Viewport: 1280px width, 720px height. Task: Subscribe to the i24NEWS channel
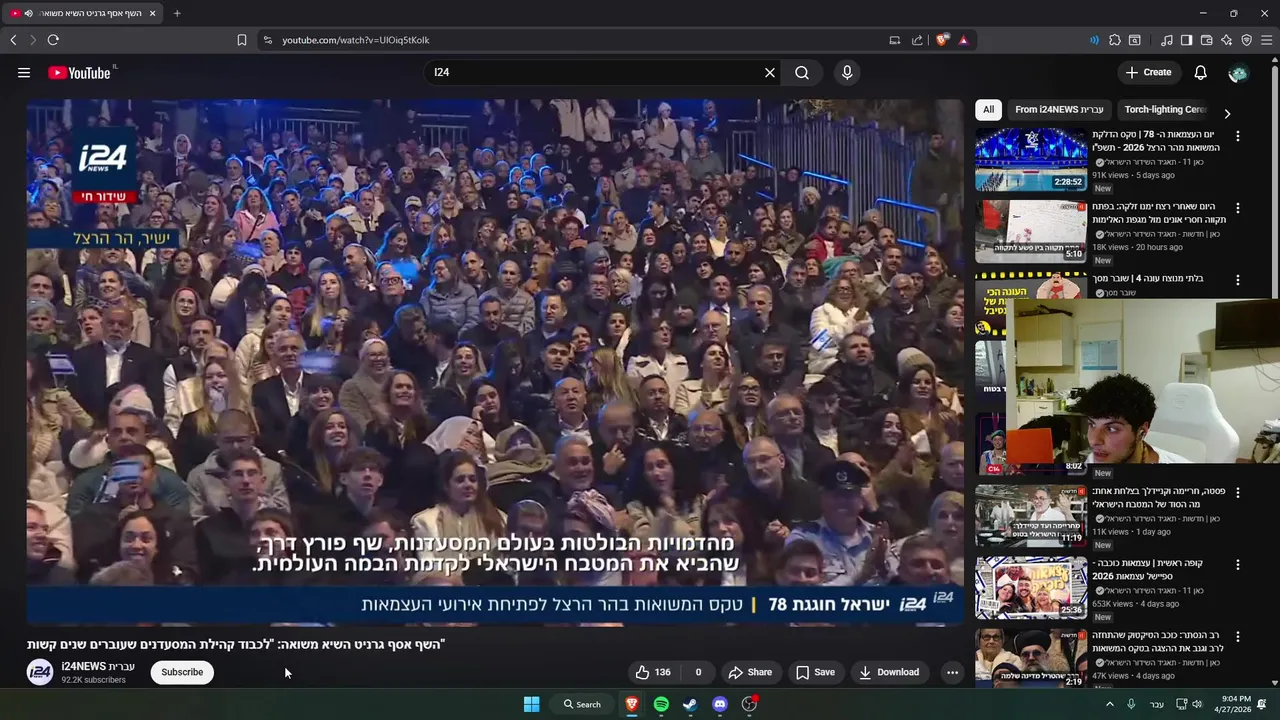point(182,672)
